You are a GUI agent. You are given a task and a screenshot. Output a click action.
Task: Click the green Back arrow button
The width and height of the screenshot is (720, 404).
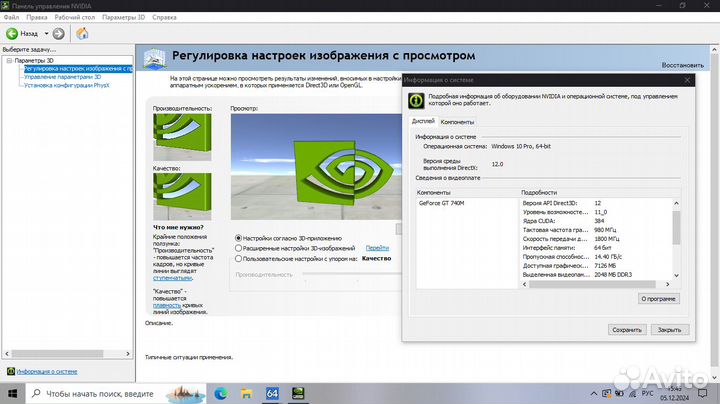12,34
